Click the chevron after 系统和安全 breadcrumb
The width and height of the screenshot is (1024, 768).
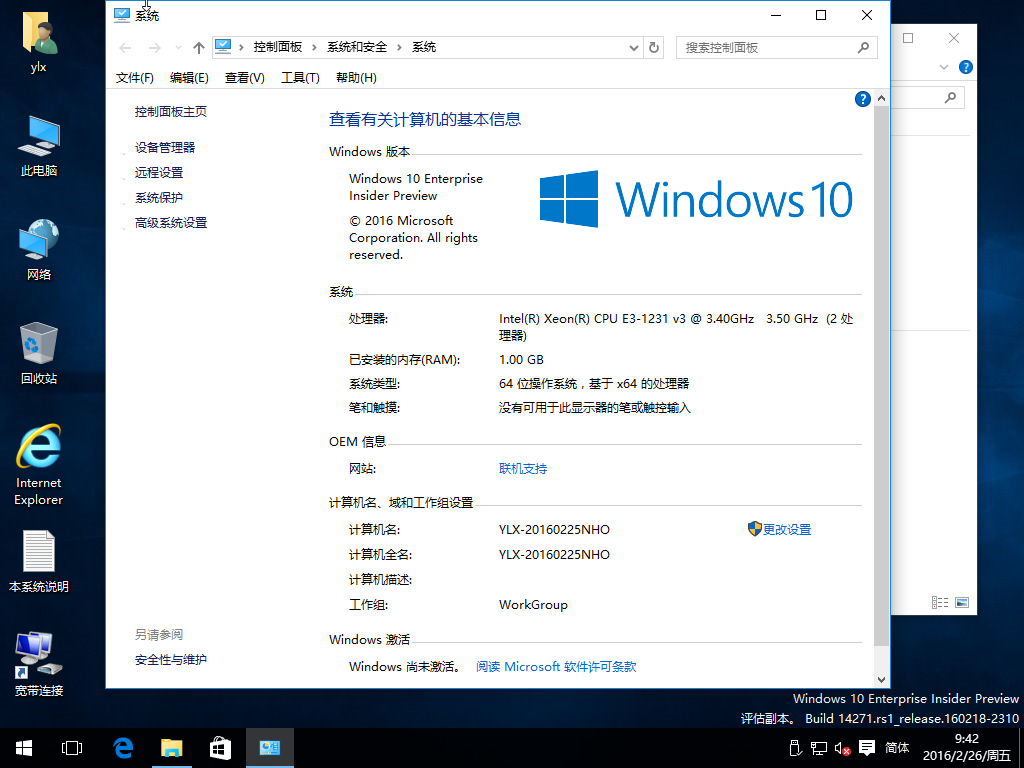(x=399, y=47)
